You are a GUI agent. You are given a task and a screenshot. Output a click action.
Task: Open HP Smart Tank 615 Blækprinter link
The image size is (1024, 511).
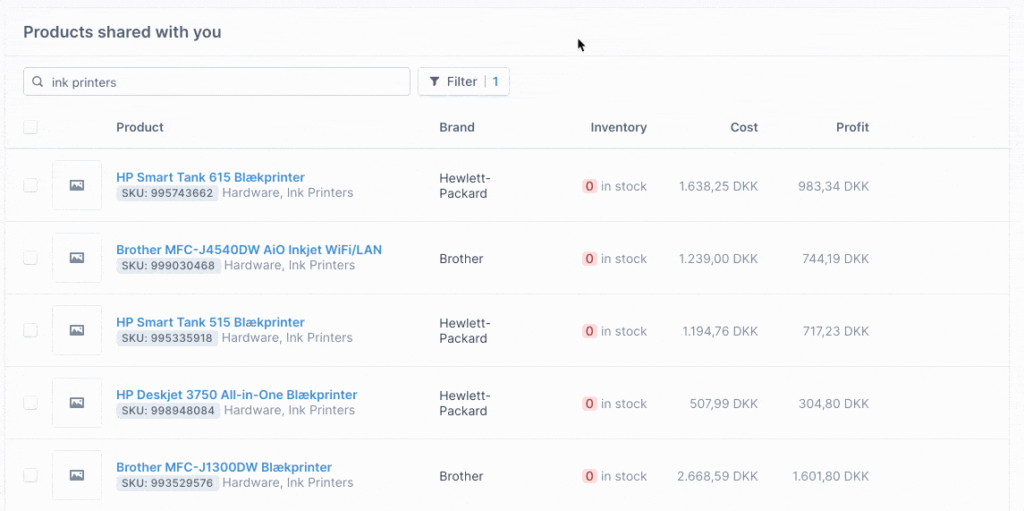pyautogui.click(x=210, y=177)
